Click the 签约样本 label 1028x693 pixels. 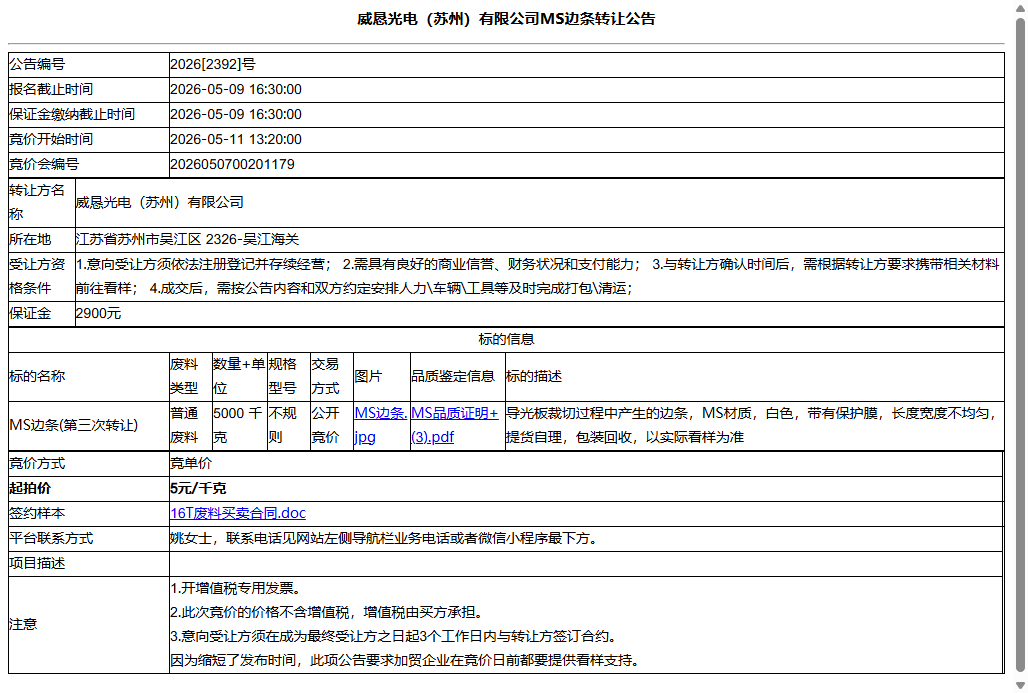click(x=37, y=513)
